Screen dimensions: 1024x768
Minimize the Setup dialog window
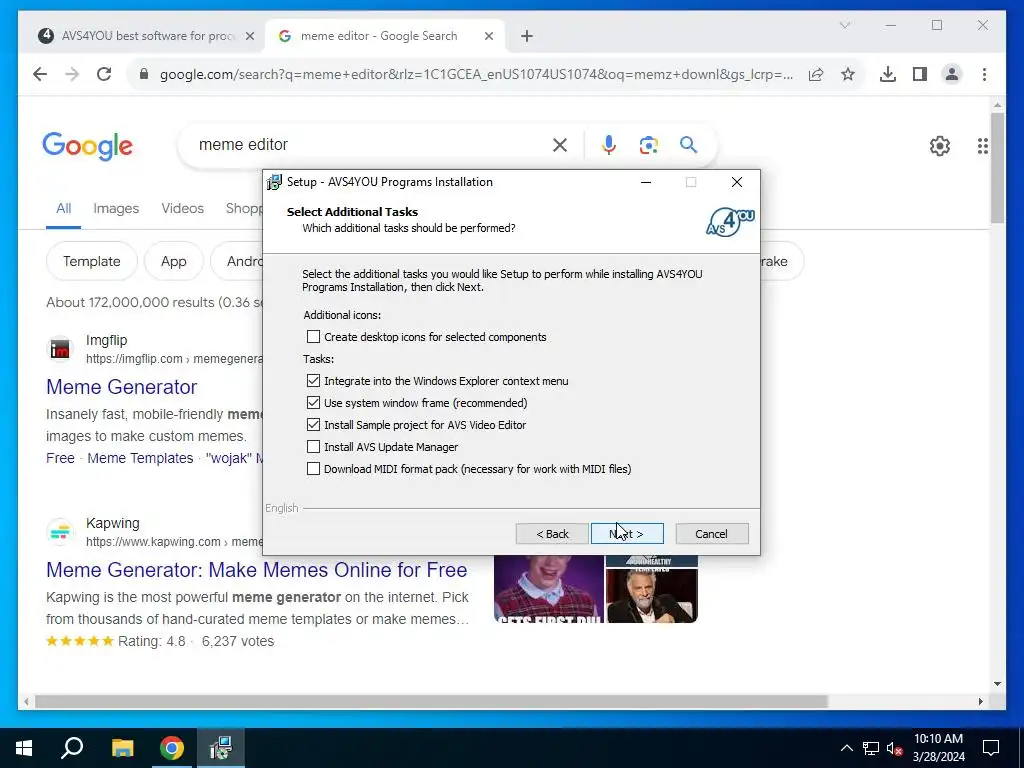click(x=646, y=182)
